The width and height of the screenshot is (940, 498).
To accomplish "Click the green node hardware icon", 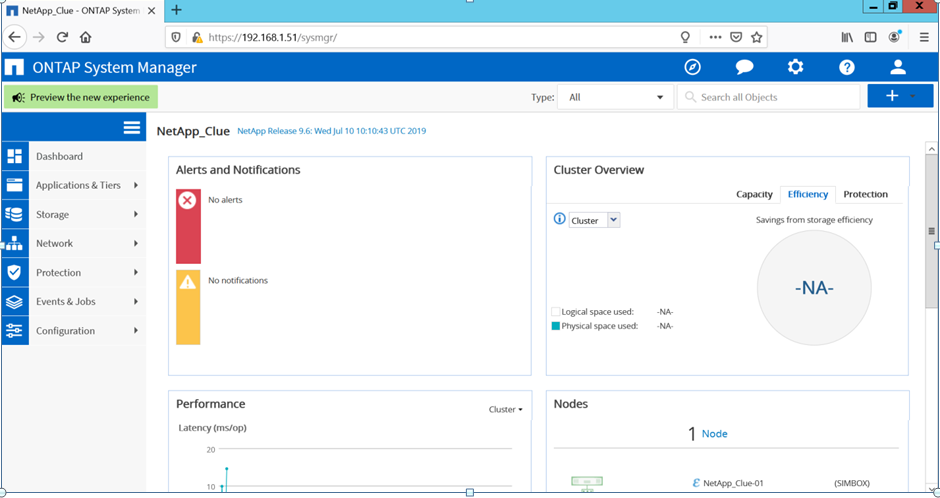I will pos(587,483).
